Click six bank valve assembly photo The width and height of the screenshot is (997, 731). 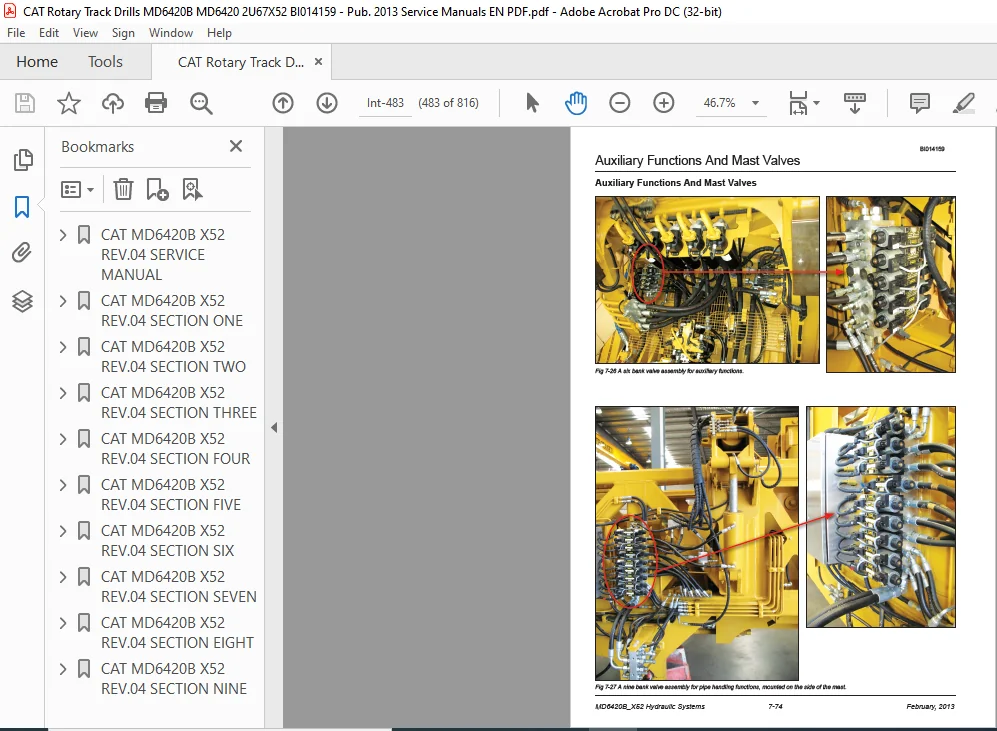pyautogui.click(x=707, y=280)
